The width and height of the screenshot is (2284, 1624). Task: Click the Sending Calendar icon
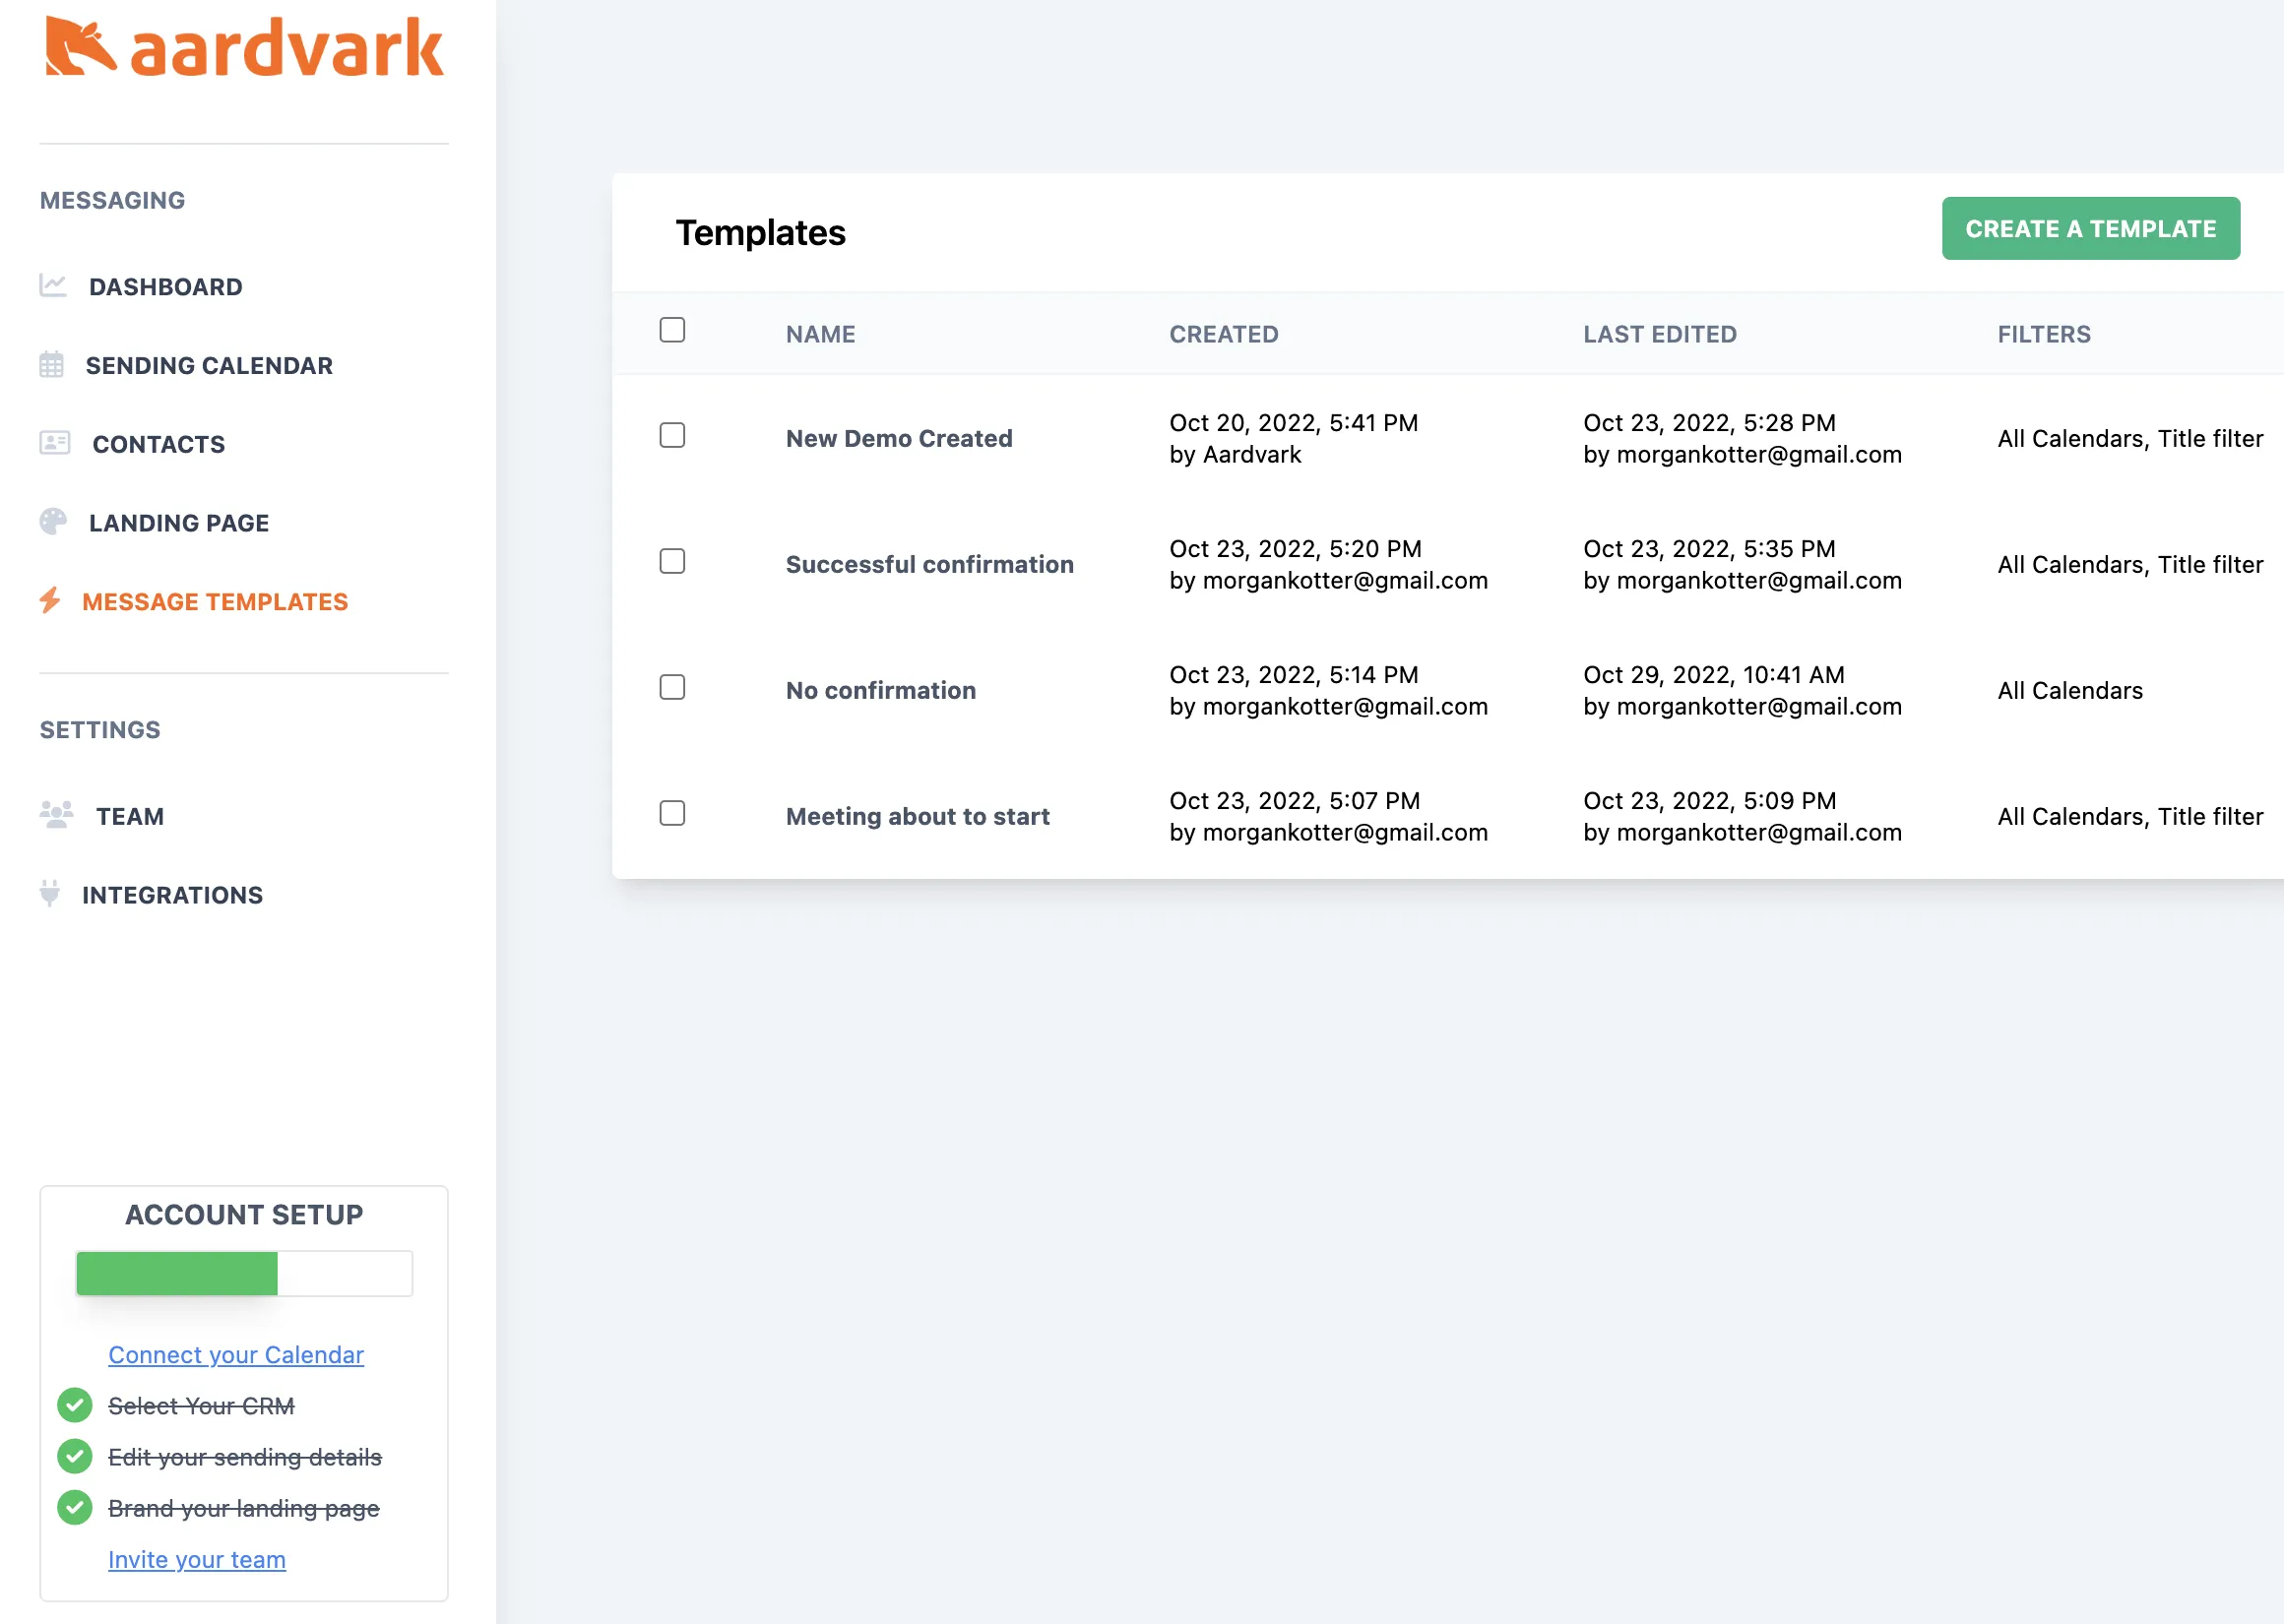pos(52,365)
